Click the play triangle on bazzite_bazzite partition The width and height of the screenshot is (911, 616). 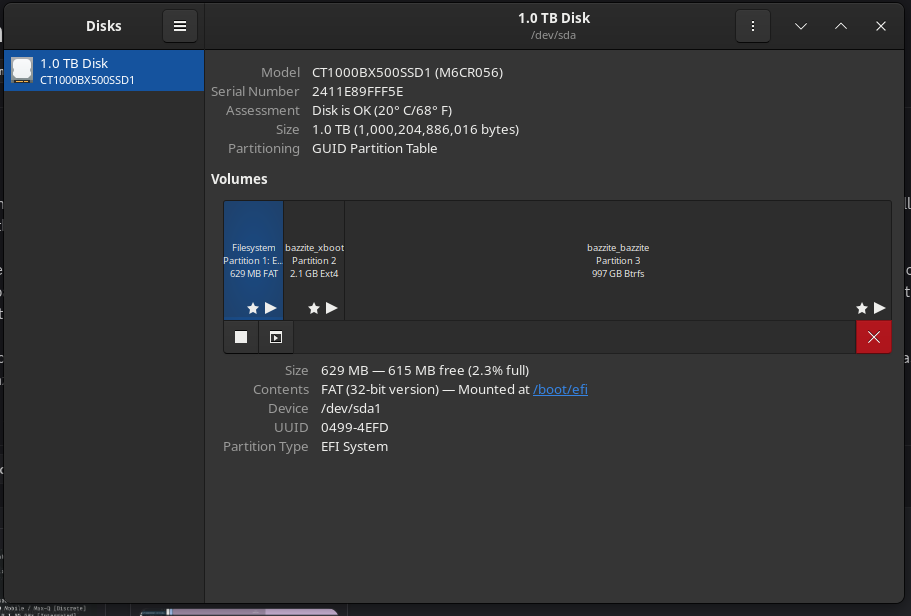[880, 308]
